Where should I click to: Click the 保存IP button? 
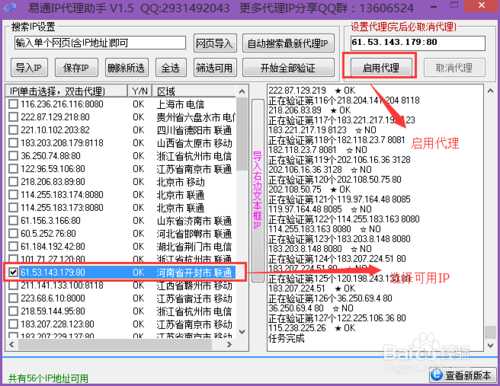pos(76,68)
